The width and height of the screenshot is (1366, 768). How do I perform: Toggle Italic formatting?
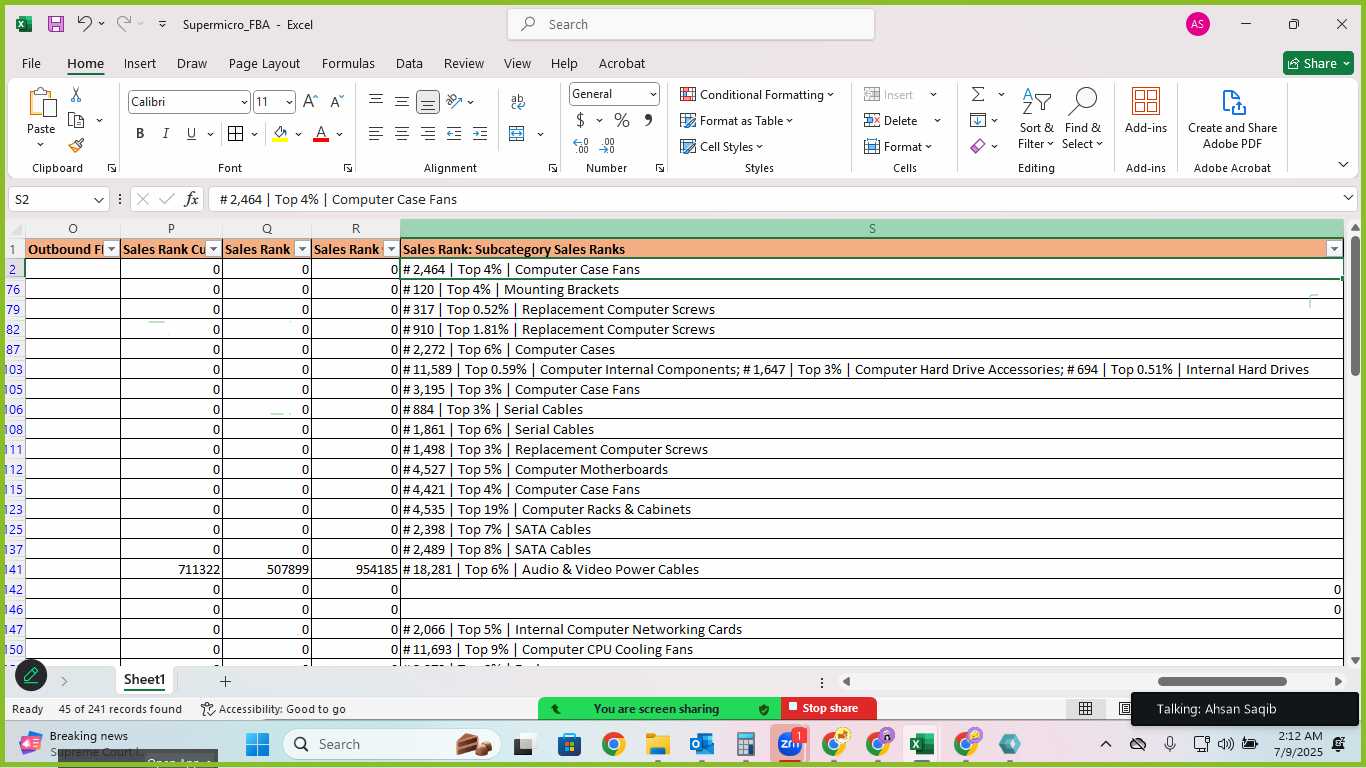click(x=166, y=134)
